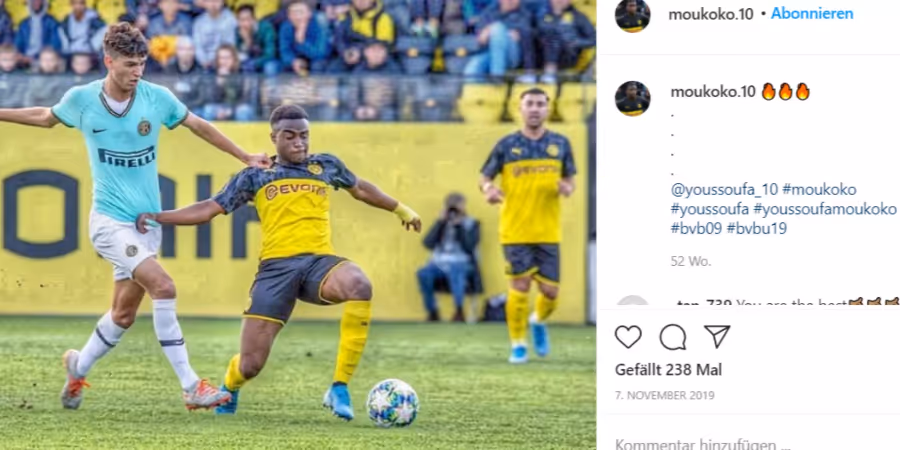The width and height of the screenshot is (900, 450).
Task: Open moukoko.10 username in caption
Action: [x=713, y=92]
